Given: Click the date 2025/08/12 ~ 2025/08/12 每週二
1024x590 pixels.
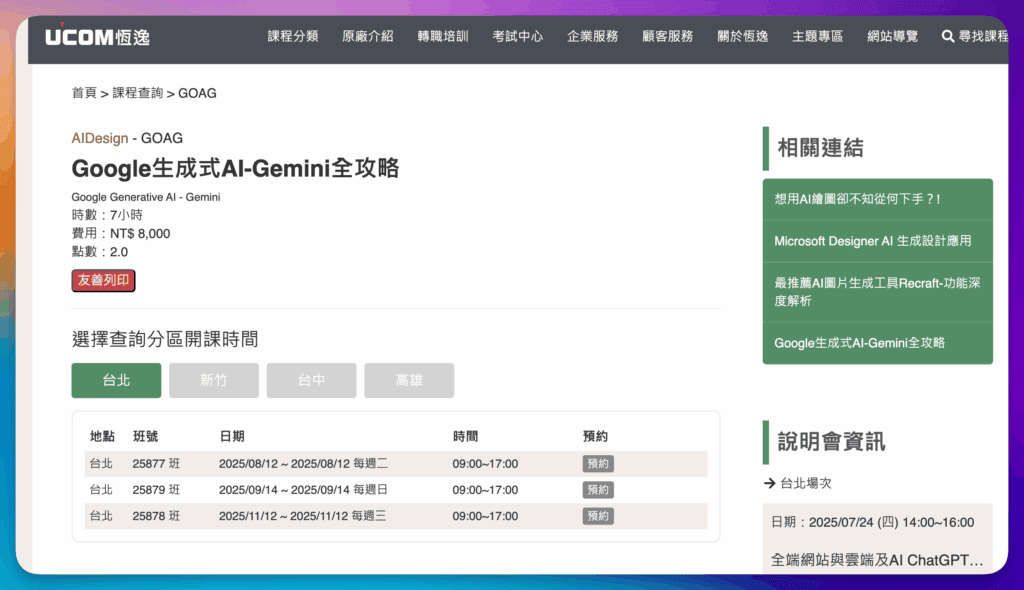Looking at the screenshot, I should click(303, 464).
